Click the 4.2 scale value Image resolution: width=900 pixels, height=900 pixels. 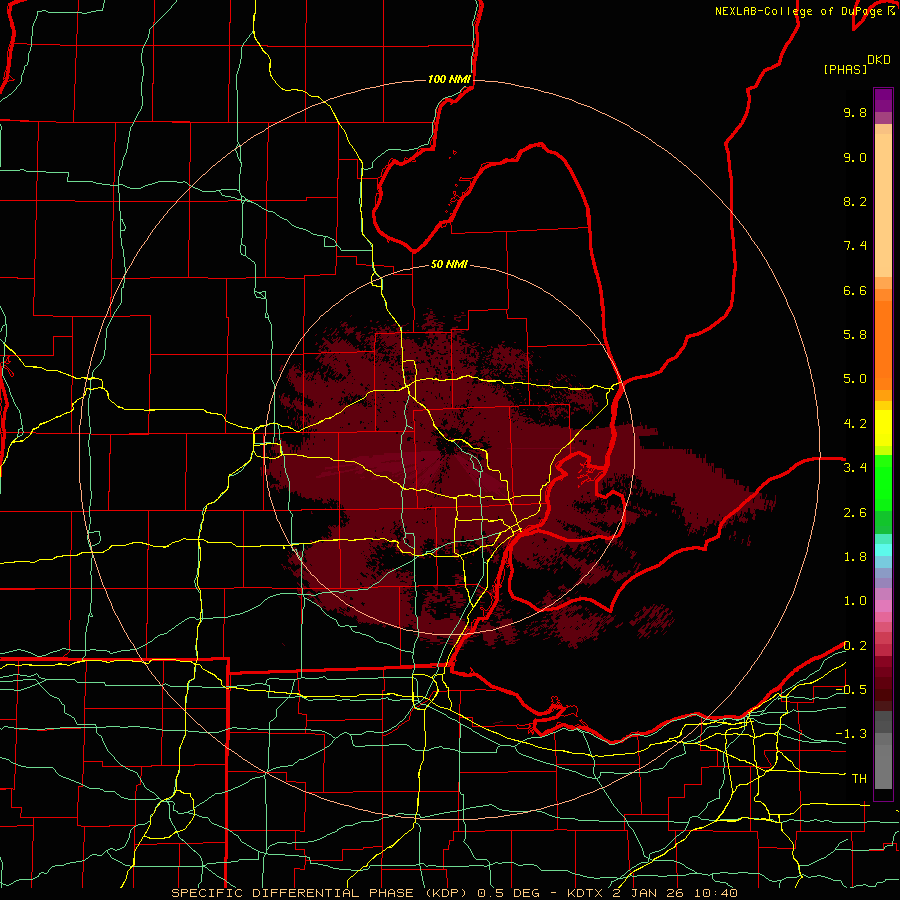pos(855,424)
